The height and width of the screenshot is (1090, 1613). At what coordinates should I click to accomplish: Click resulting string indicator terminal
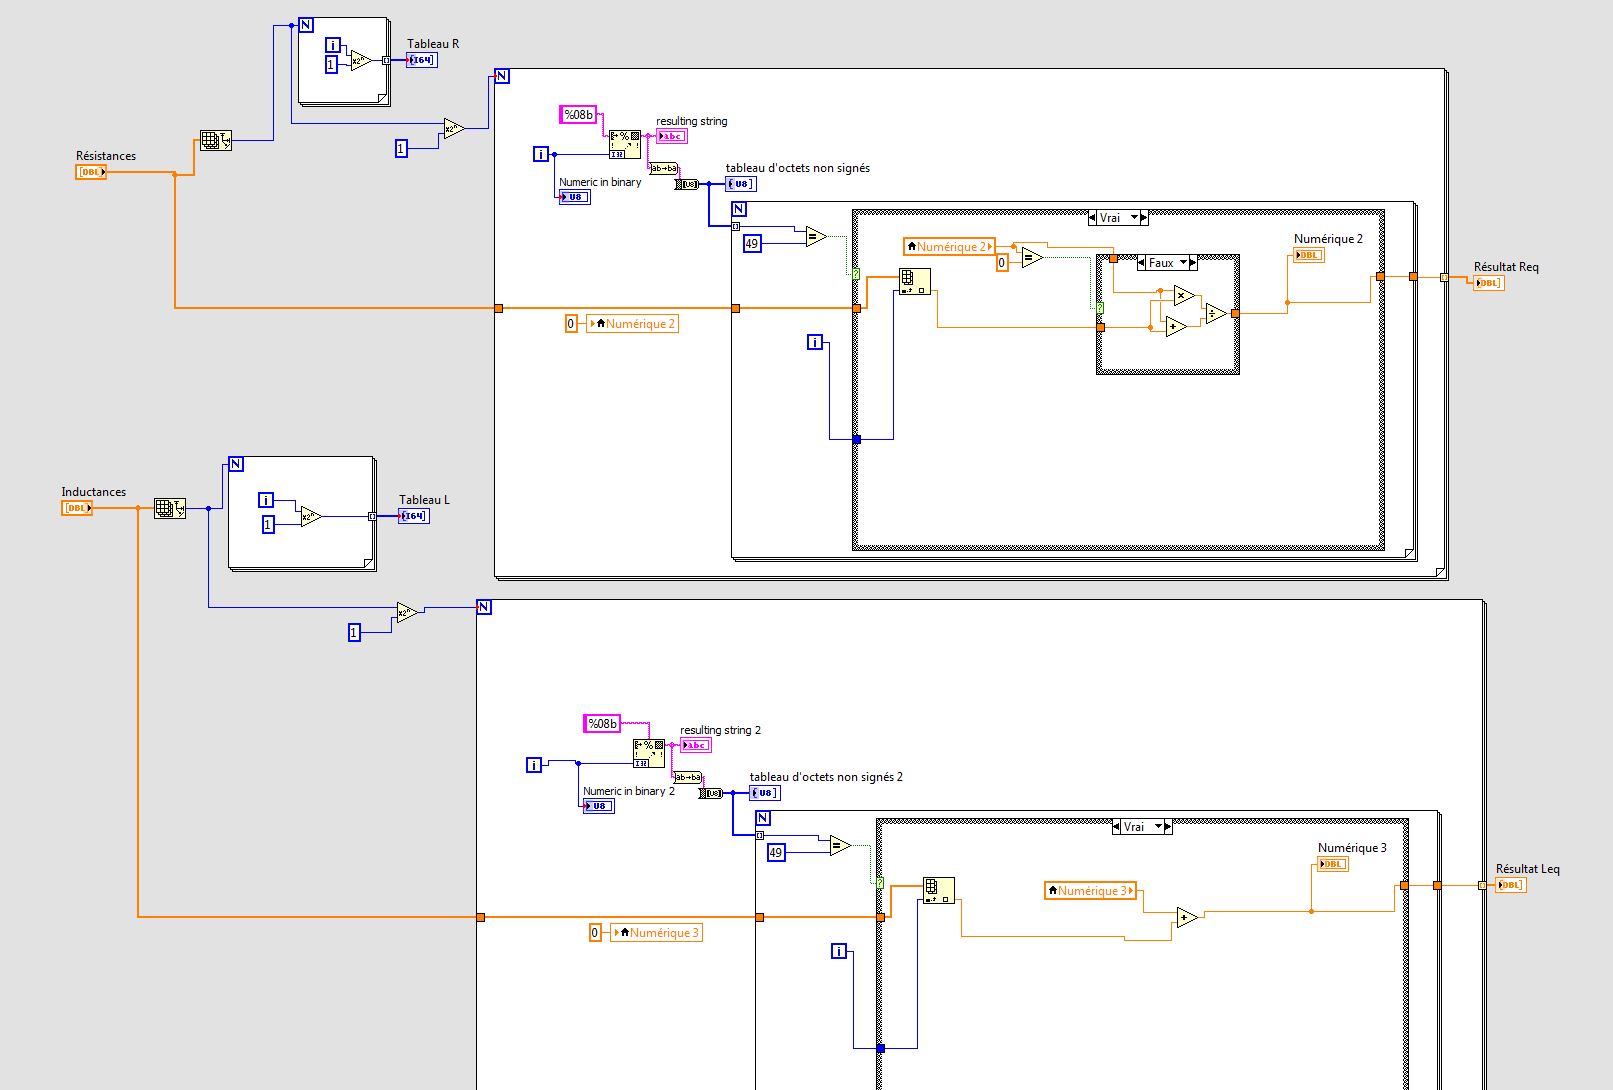671,136
